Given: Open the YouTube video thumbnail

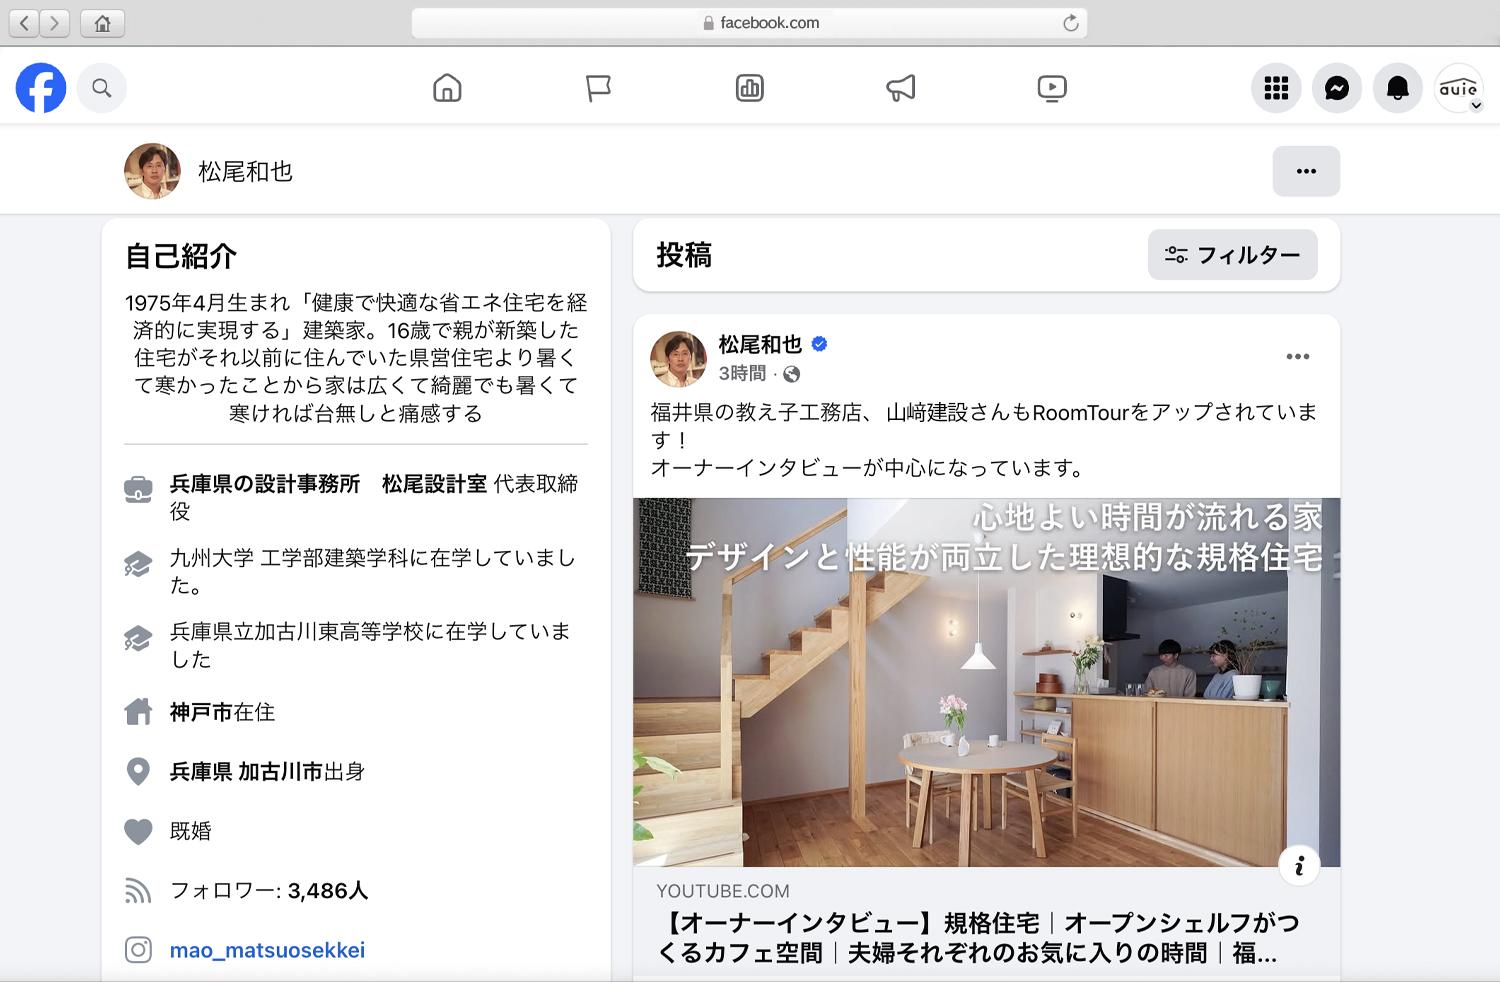Looking at the screenshot, I should 986,682.
